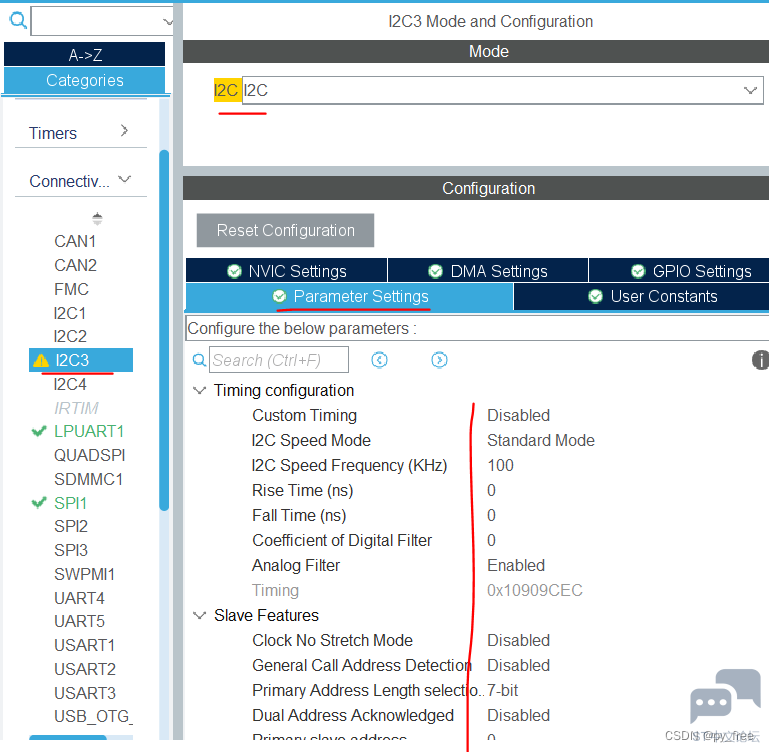Viewport: 769px width, 752px height.
Task: Click the I2C3 yellow warning triangle icon
Action: (x=41, y=361)
